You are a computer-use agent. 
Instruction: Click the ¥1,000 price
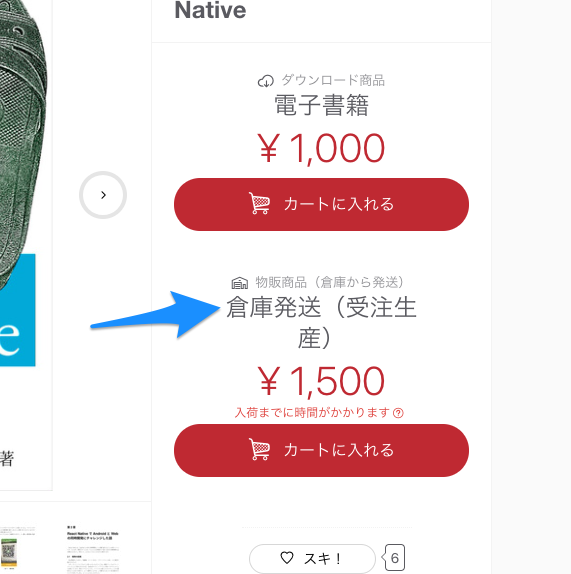321,148
